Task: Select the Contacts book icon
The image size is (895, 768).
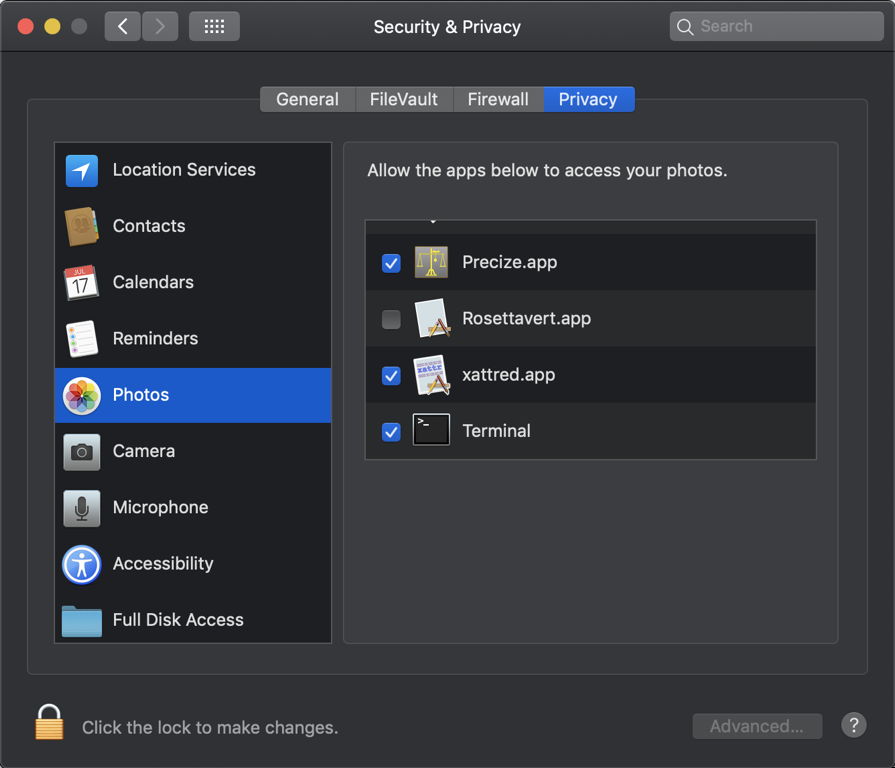Action: click(82, 226)
